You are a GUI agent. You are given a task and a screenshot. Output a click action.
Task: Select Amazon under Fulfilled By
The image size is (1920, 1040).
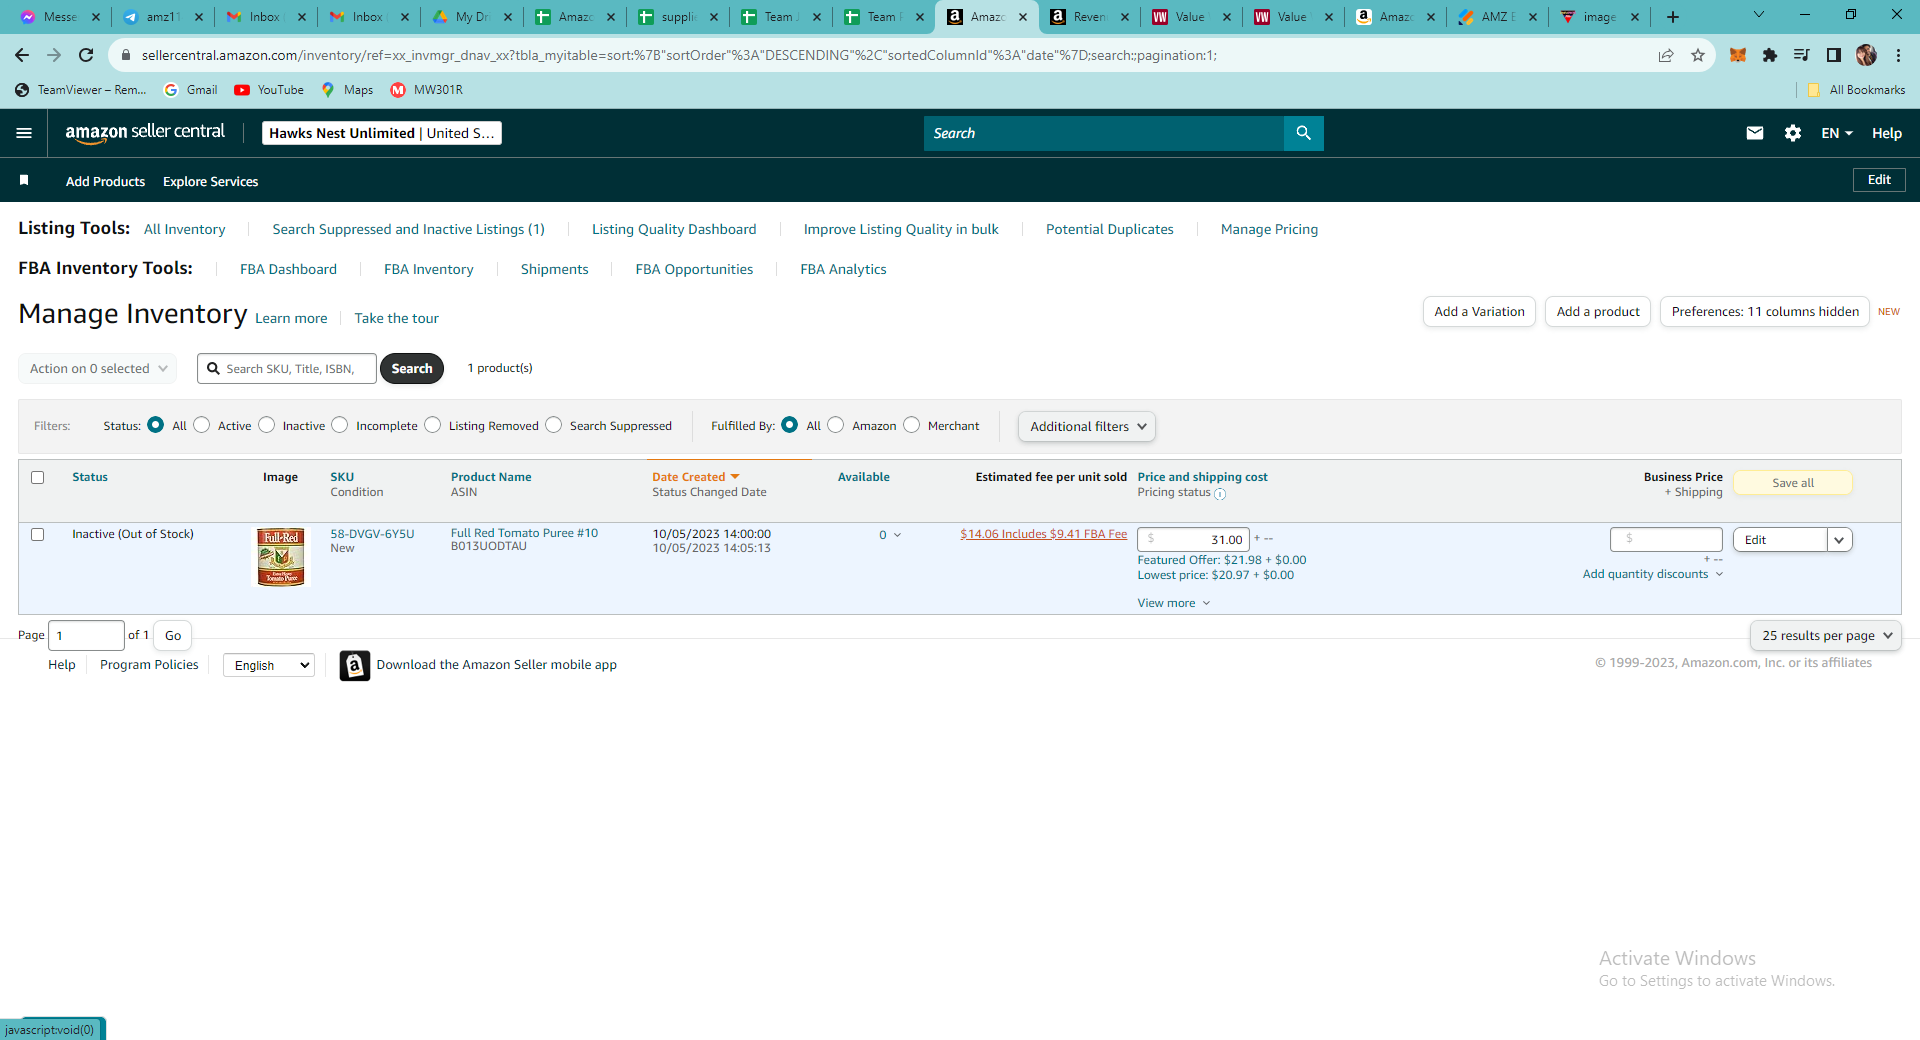pos(836,425)
